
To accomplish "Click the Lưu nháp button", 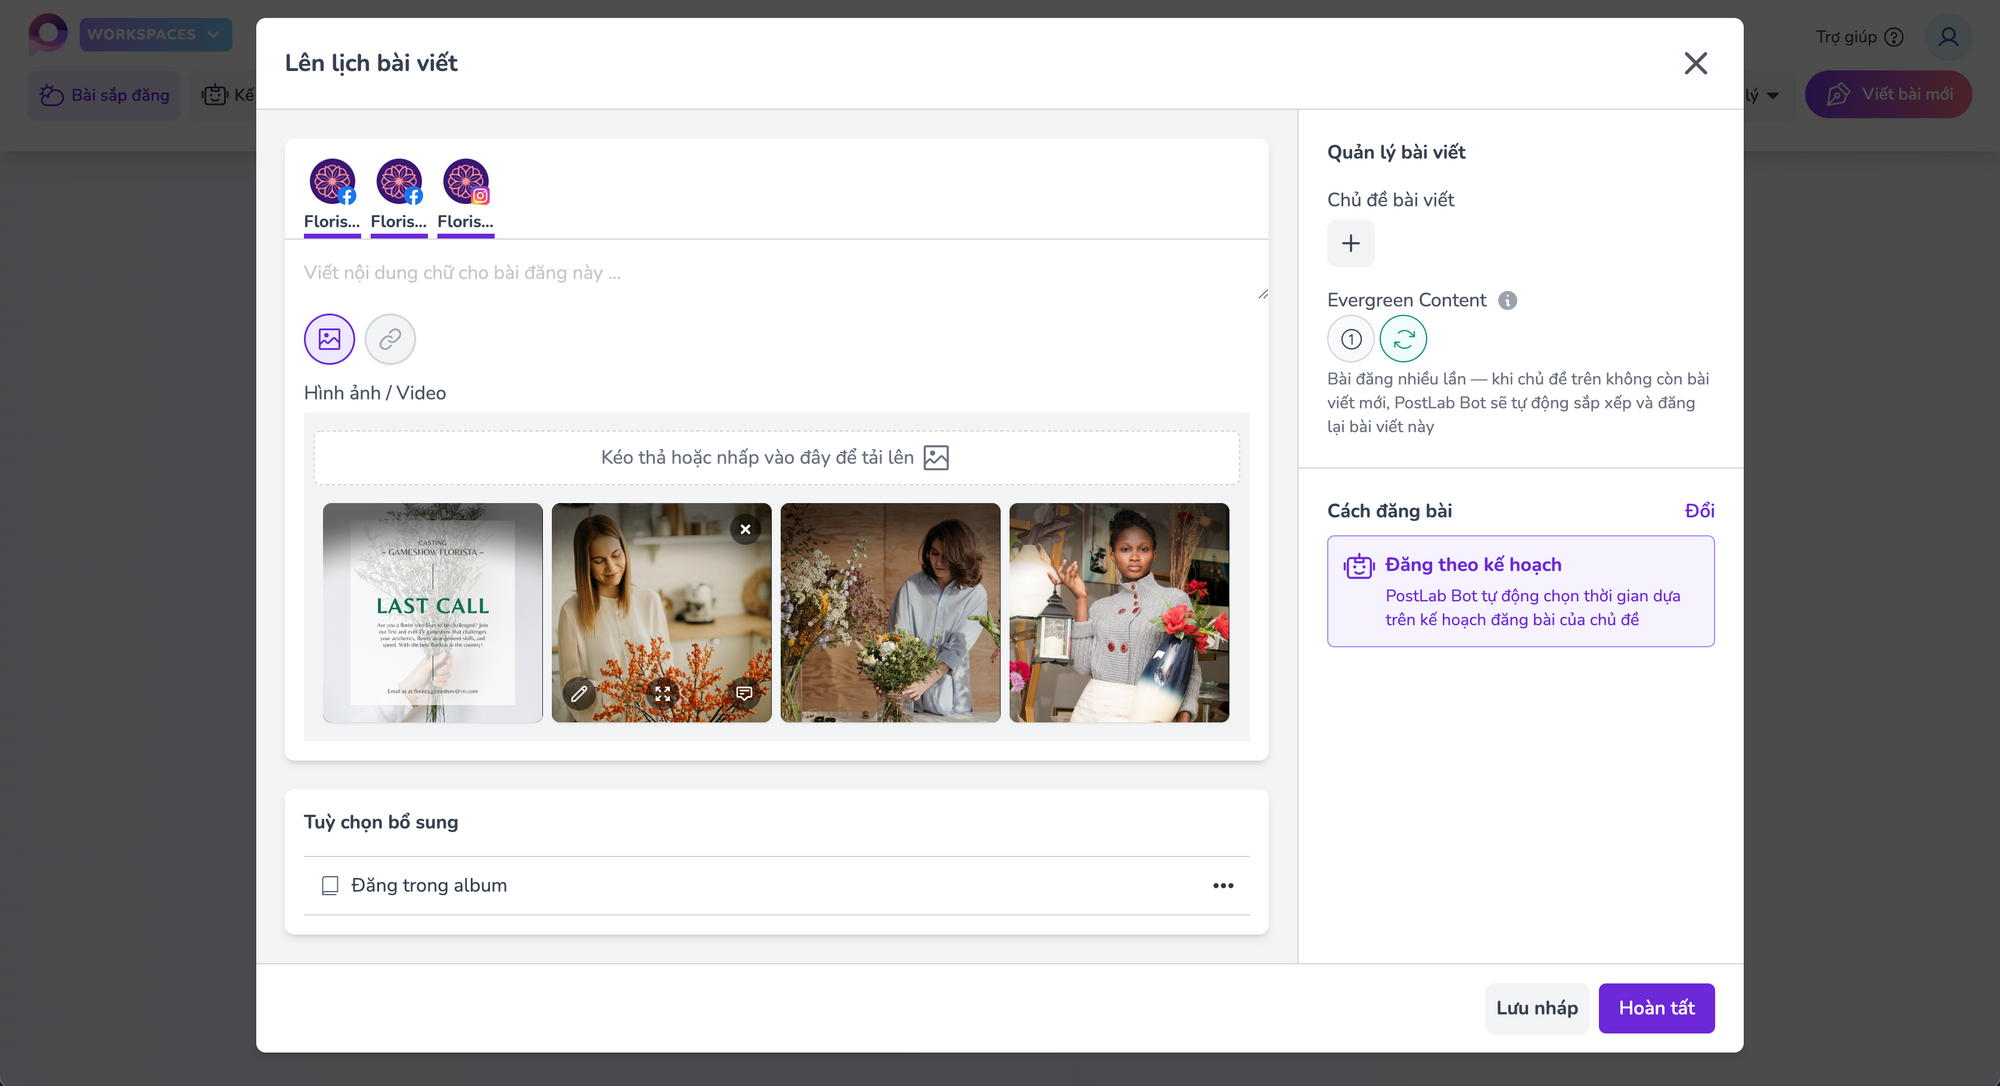I will [1537, 1008].
